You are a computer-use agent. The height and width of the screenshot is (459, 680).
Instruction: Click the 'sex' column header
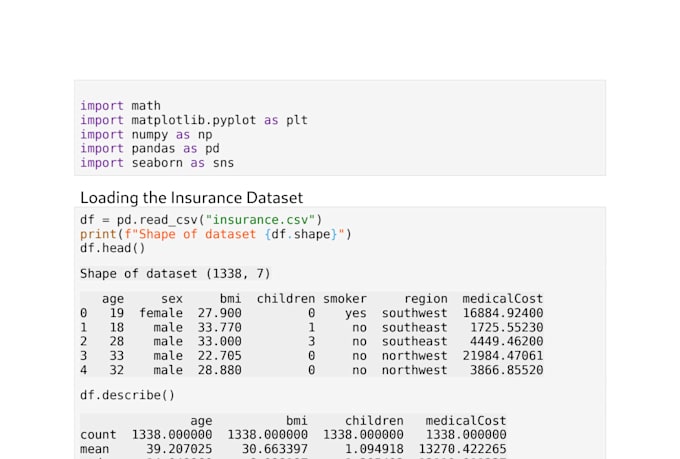point(172,299)
